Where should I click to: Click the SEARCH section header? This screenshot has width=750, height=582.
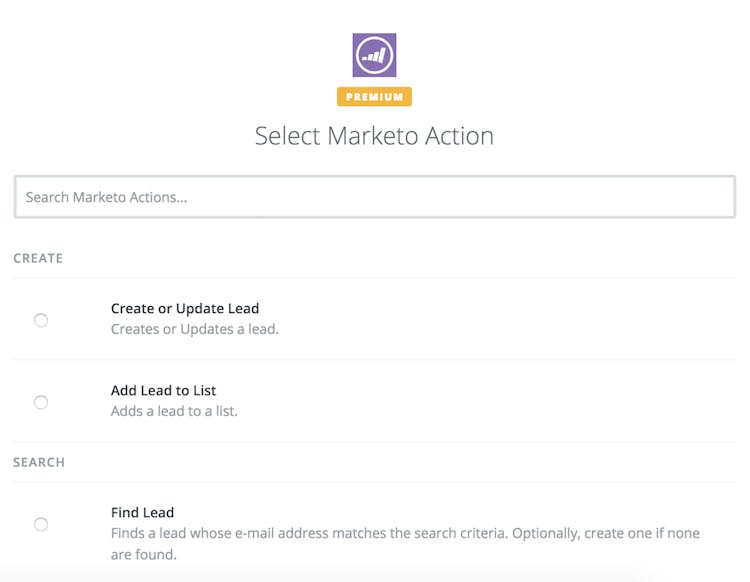click(x=39, y=462)
